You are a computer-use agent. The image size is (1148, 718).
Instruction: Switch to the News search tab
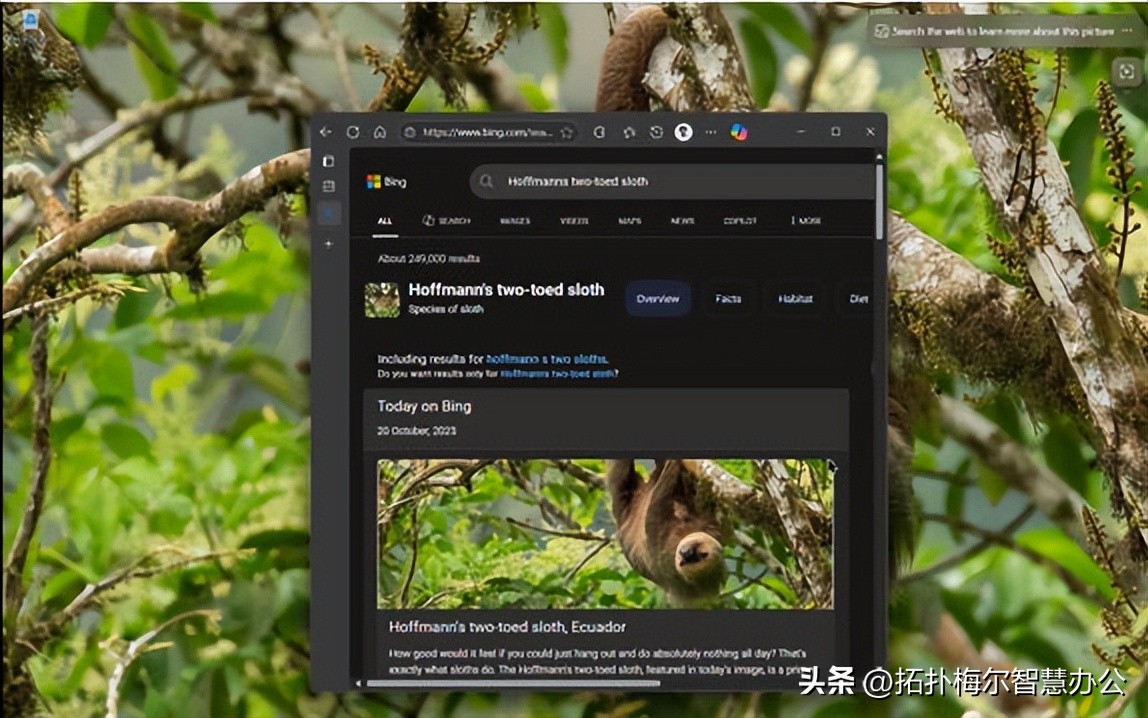pos(682,220)
